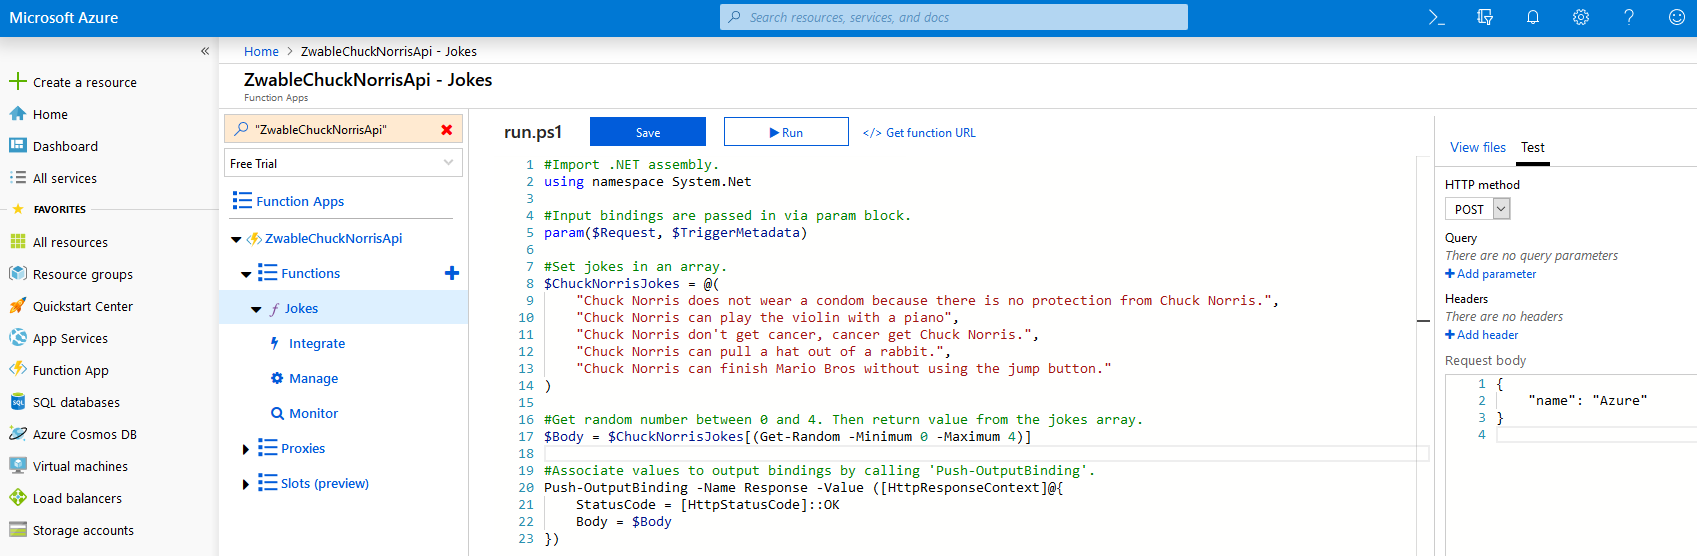Click Home breadcrumb link
Screen dimensions: 1697x556
pos(261,51)
